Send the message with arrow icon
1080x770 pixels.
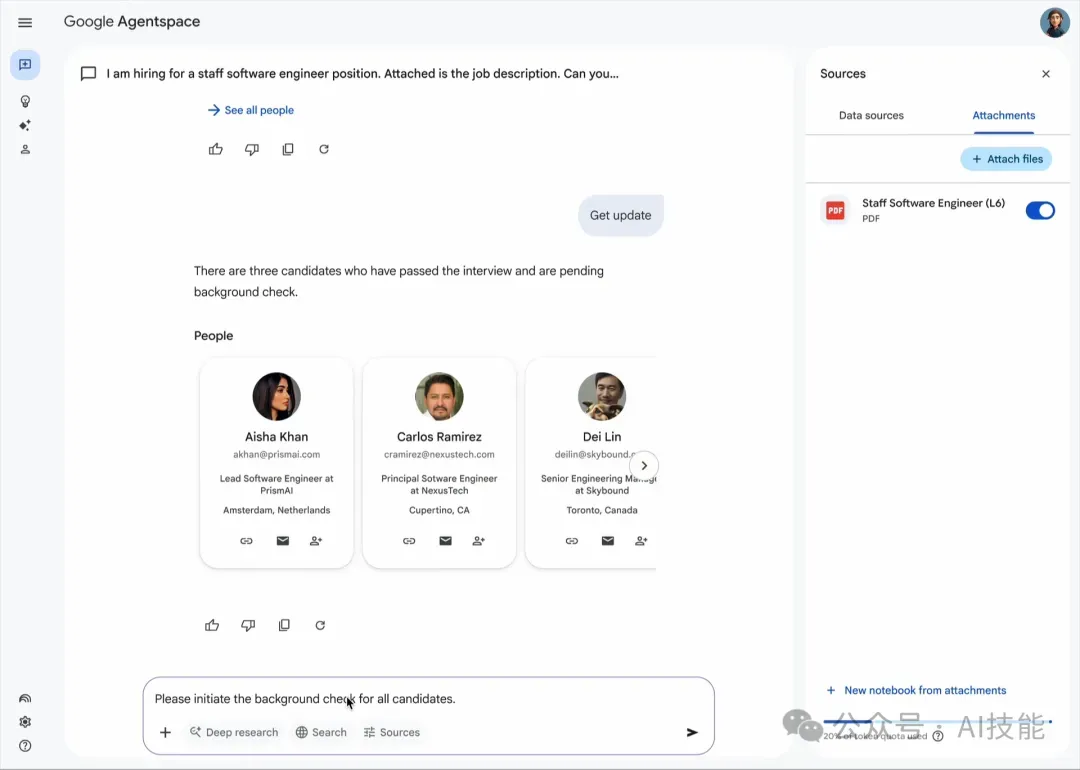point(692,732)
